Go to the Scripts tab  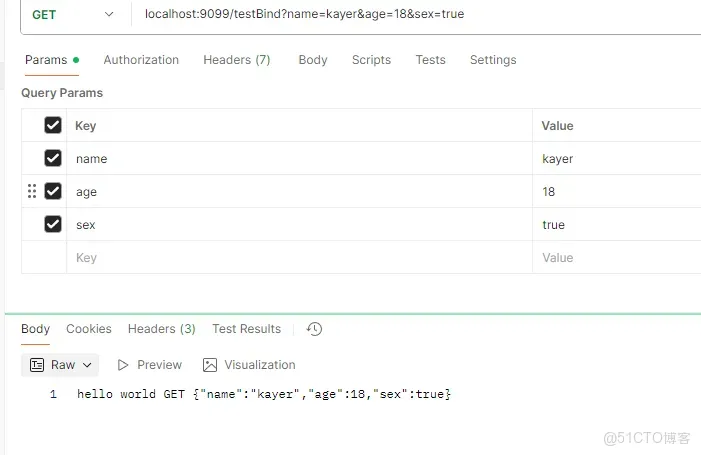pyautogui.click(x=371, y=60)
